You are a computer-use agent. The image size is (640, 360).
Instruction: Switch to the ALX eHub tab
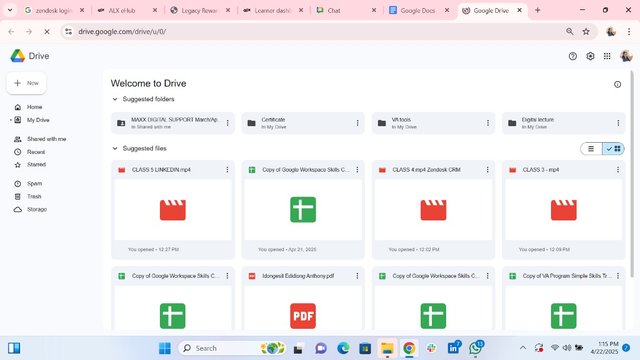127,11
